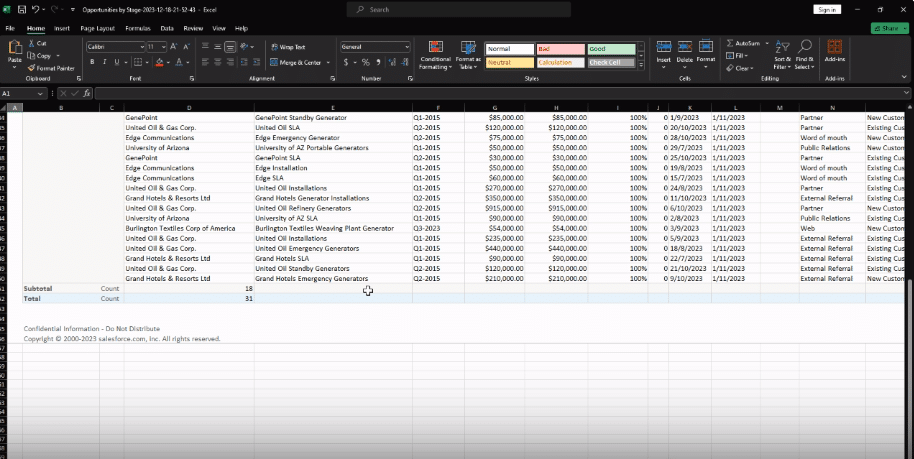Decrease font size with the smaller A

[x=187, y=47]
